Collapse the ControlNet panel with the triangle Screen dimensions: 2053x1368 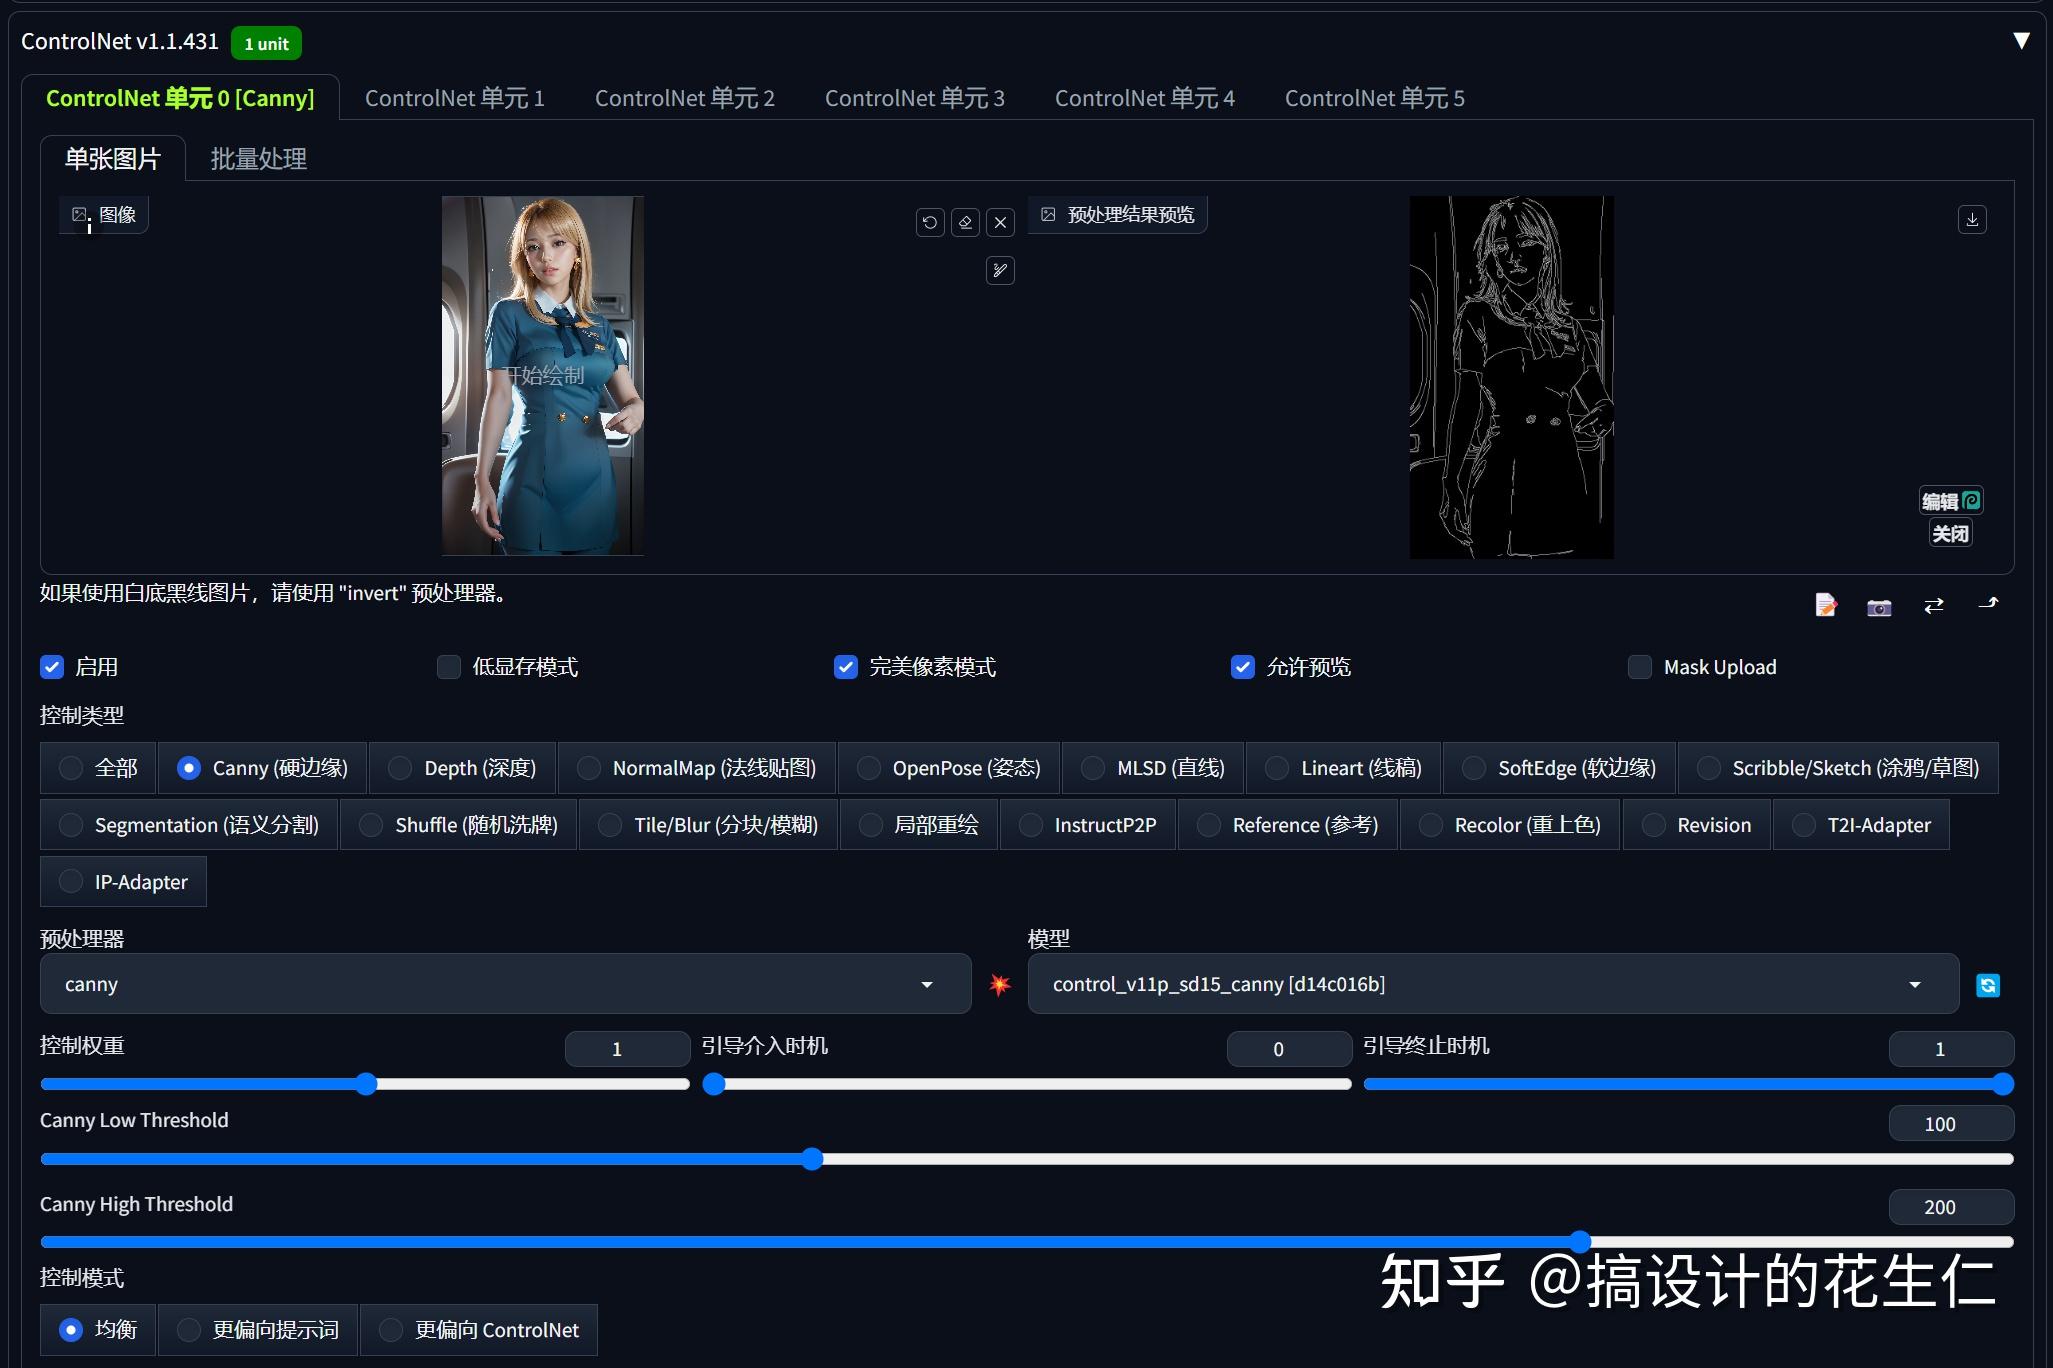point(2021,40)
